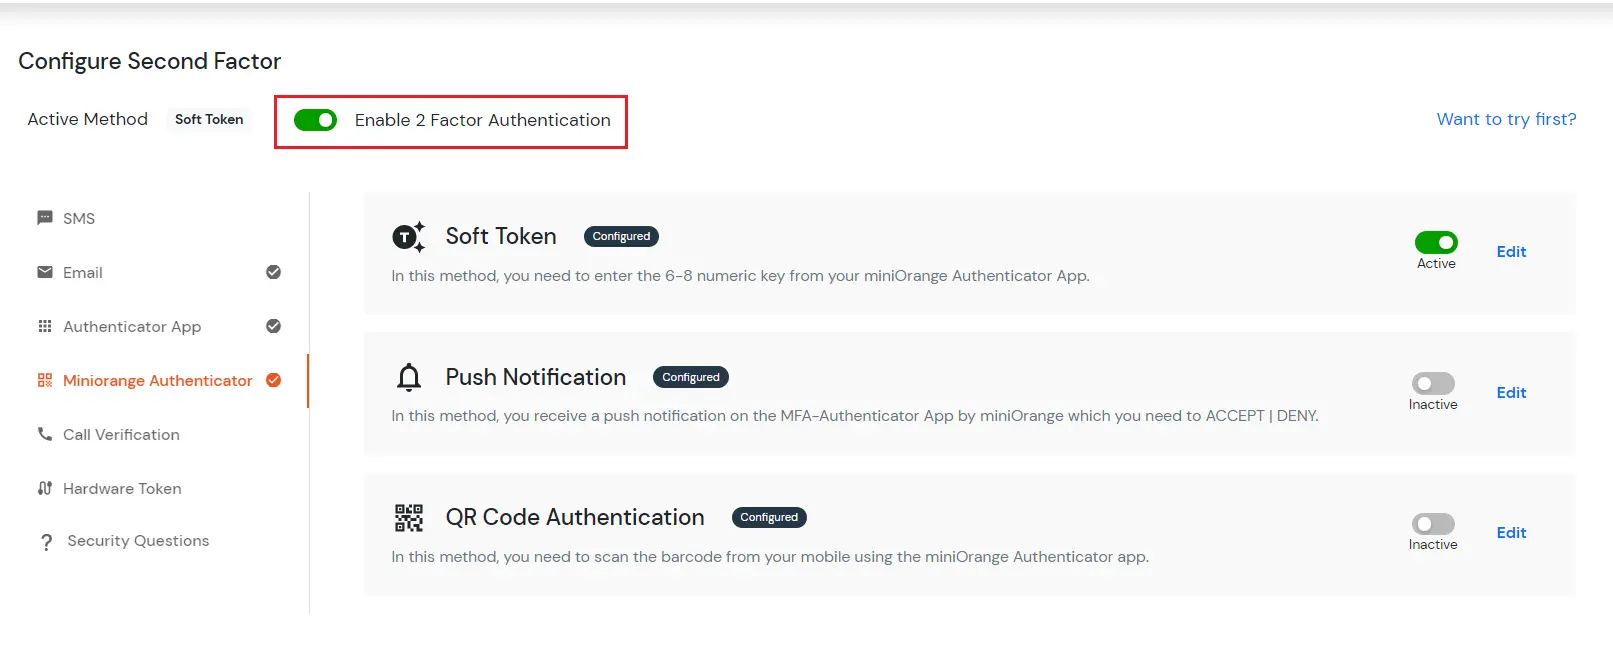Click the Want to try first link
The height and width of the screenshot is (662, 1613).
tap(1506, 119)
